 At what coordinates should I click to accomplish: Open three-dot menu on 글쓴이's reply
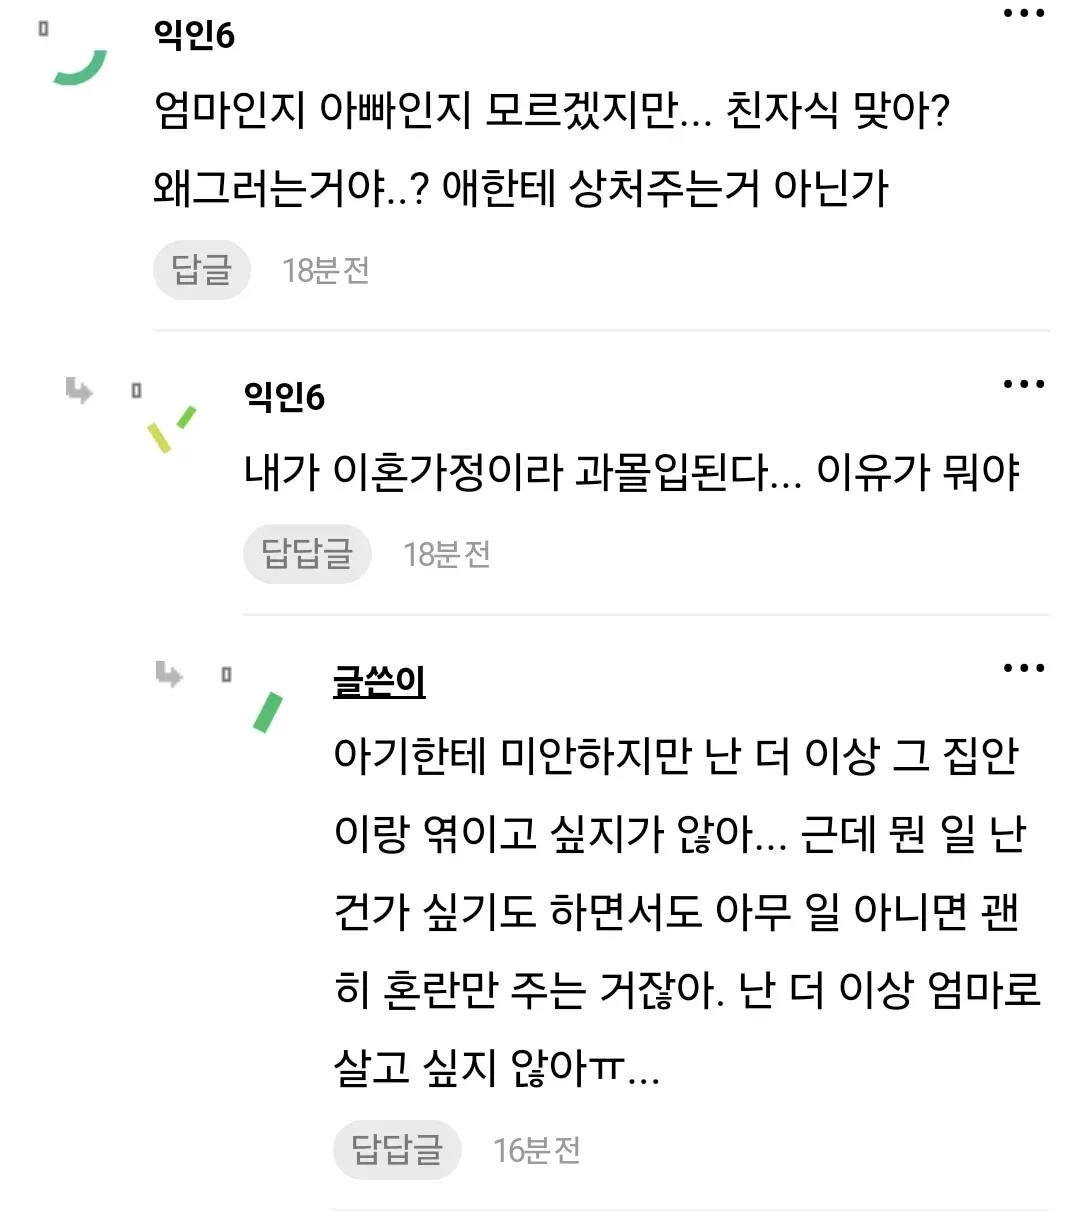click(x=1024, y=668)
